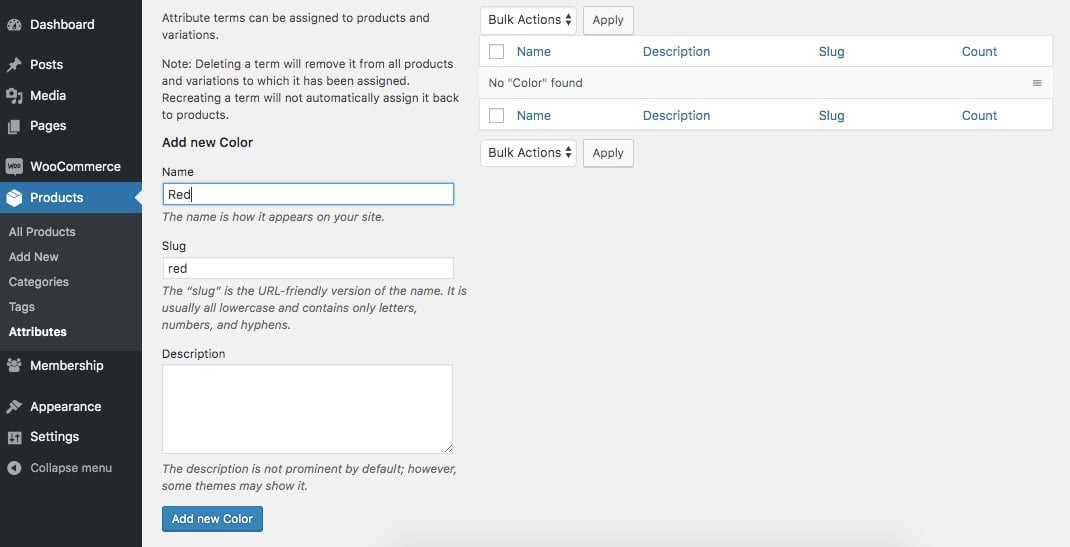This screenshot has width=1070, height=547.
Task: Click the row handle icon beside No Color found
Action: [x=1037, y=83]
